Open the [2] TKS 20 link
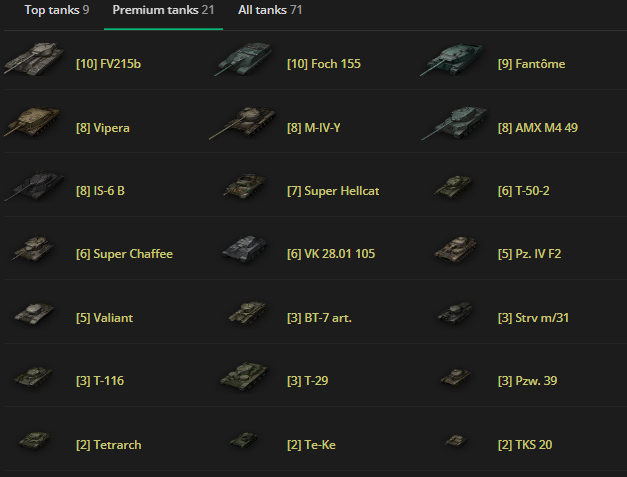 [x=525, y=445]
